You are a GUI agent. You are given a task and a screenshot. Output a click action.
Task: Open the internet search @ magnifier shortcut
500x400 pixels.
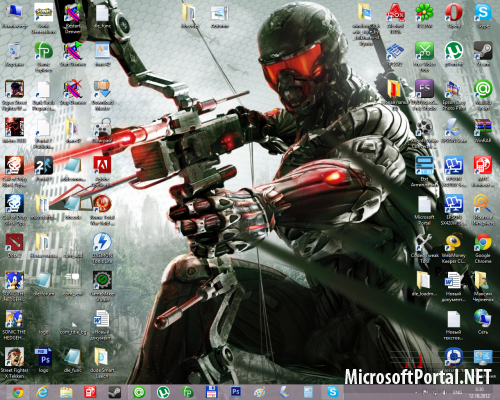pyautogui.click(x=483, y=209)
